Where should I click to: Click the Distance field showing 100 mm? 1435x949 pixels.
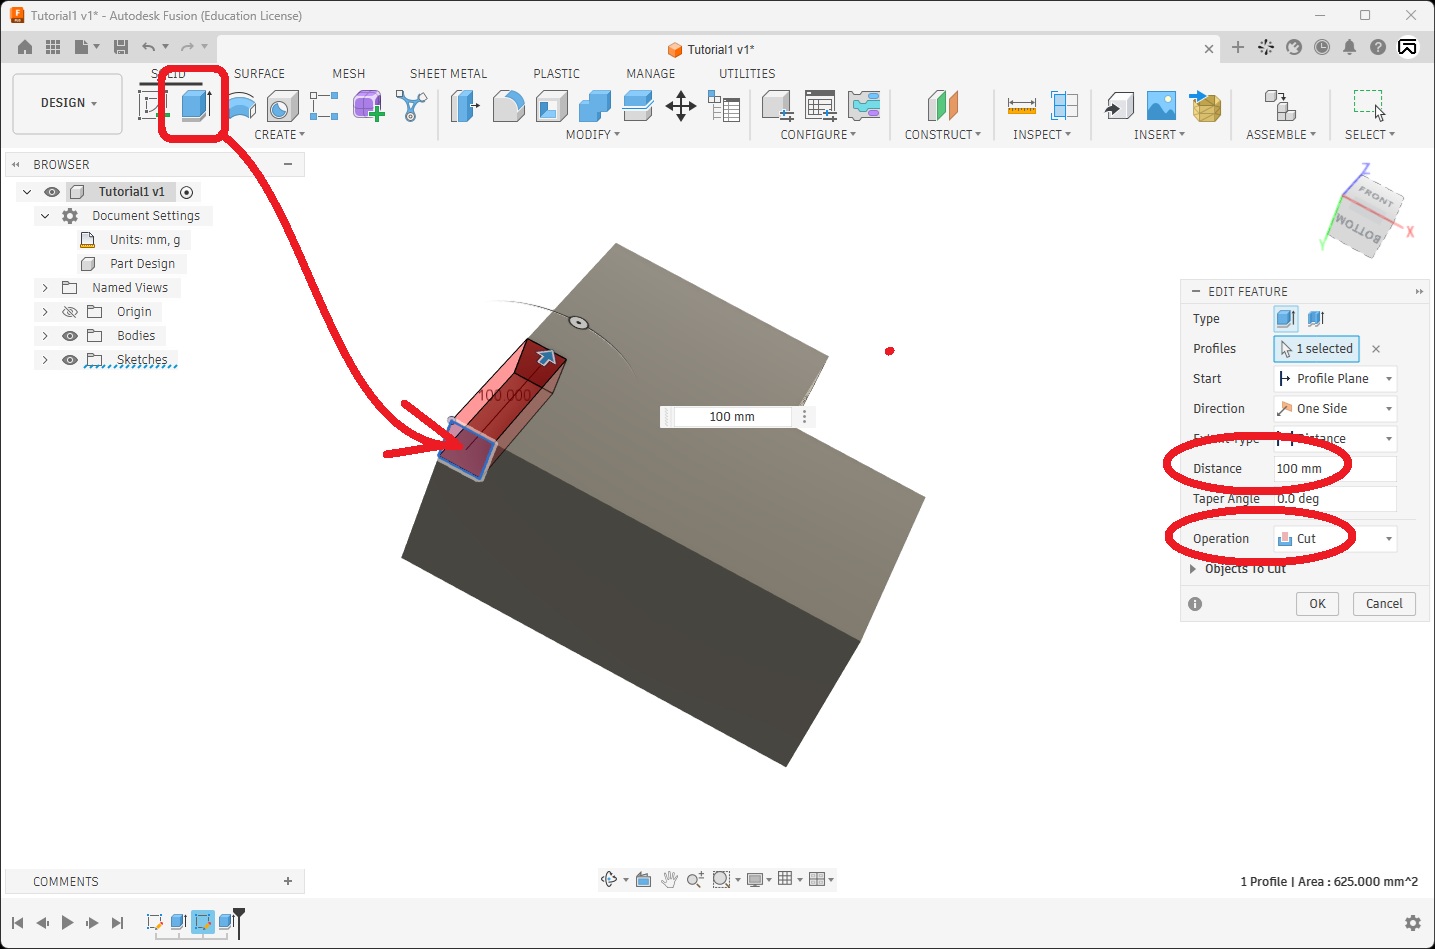click(1335, 469)
